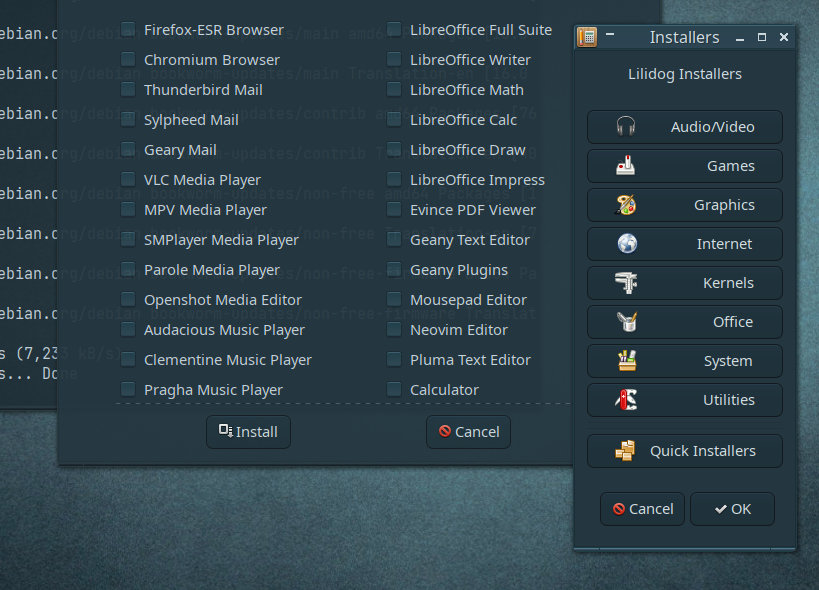The height and width of the screenshot is (590, 819).
Task: Toggle Geany Text Editor checkbox
Action: click(x=394, y=239)
